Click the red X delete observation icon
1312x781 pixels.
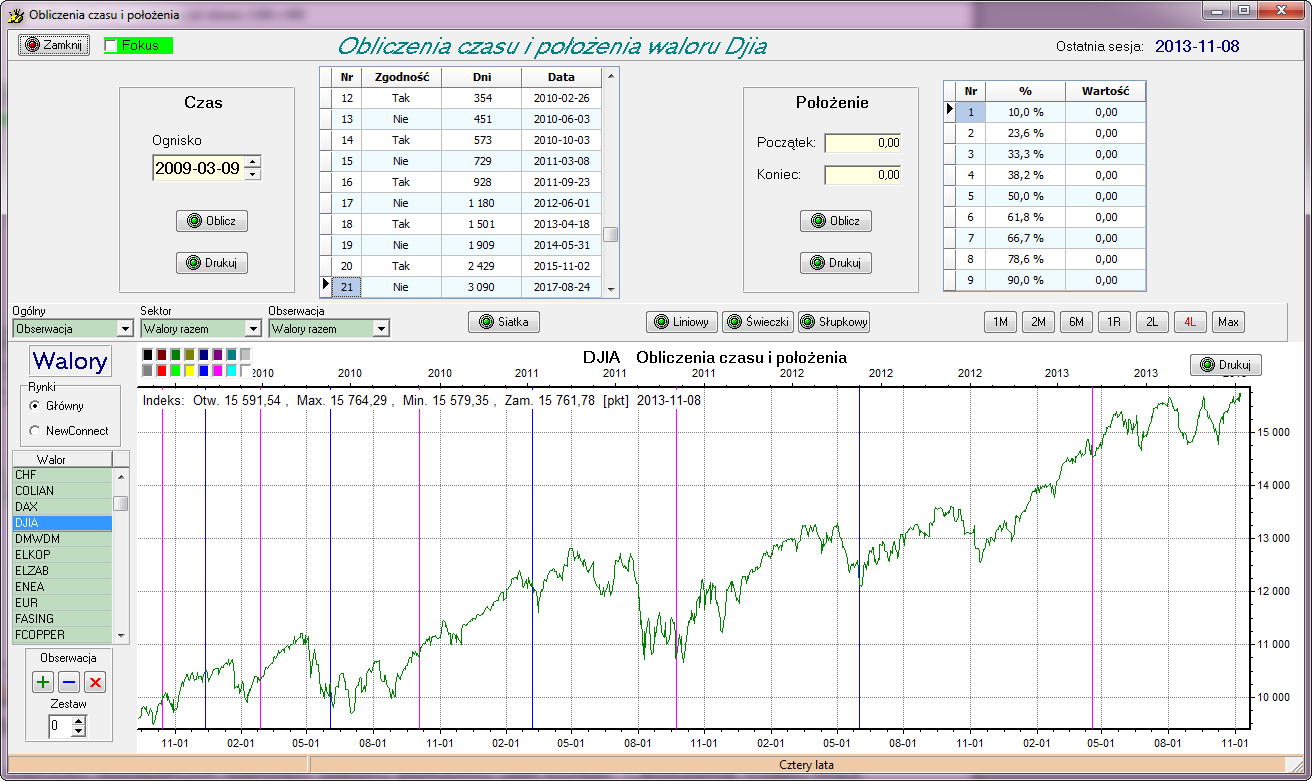point(95,683)
